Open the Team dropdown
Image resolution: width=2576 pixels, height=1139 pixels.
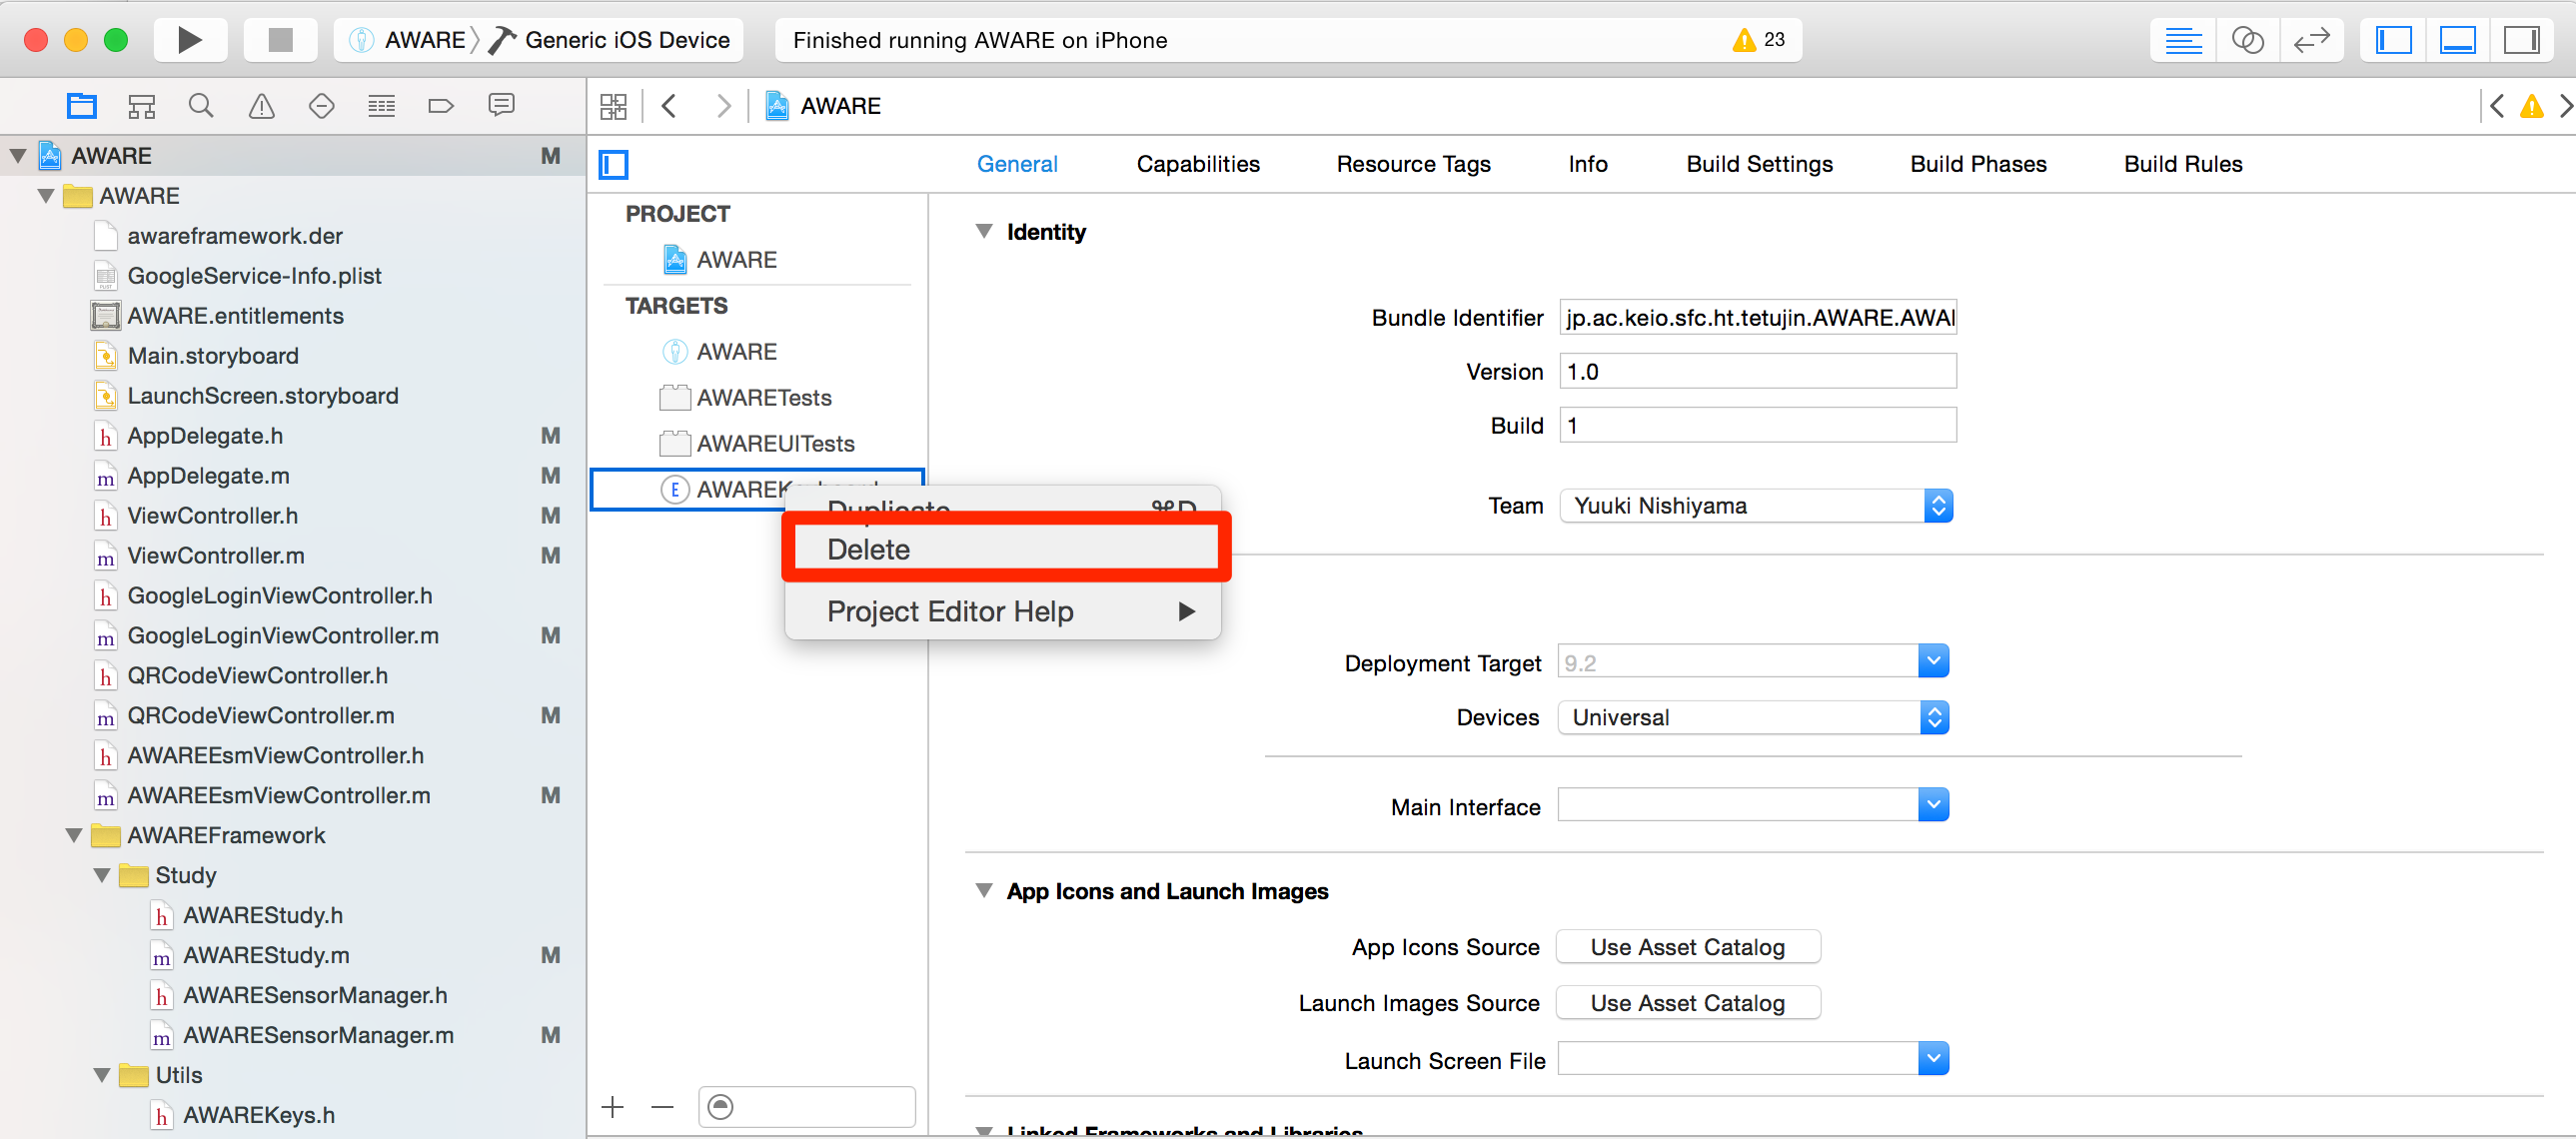[x=1756, y=506]
